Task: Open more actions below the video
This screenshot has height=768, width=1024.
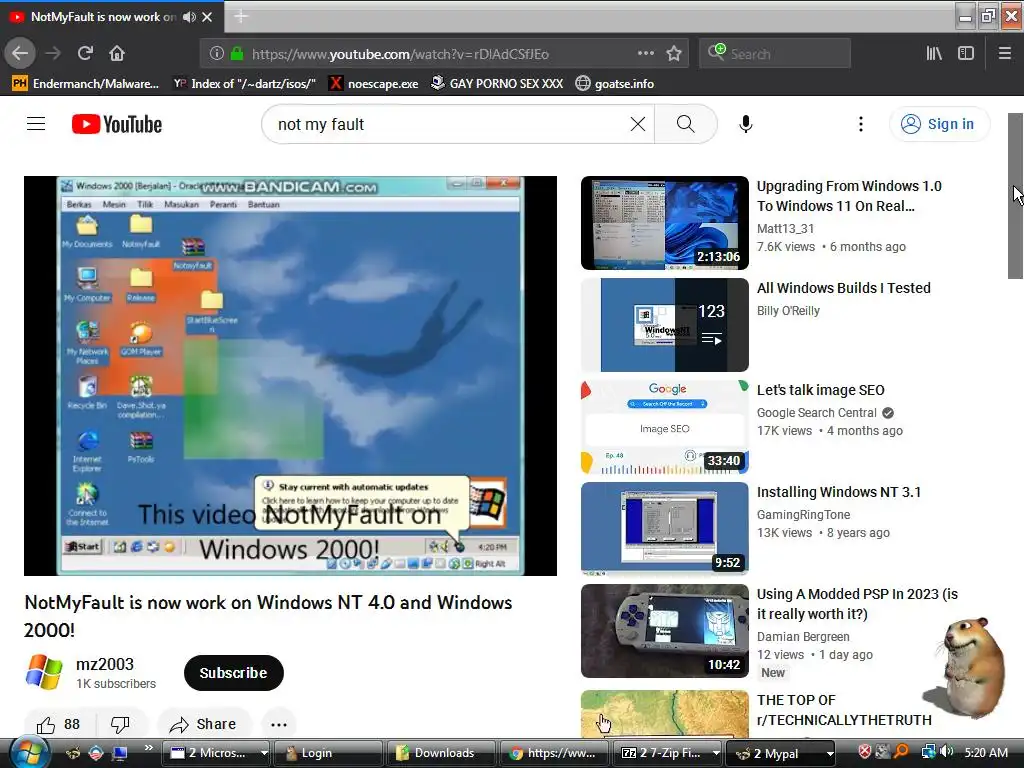Action: [279, 724]
